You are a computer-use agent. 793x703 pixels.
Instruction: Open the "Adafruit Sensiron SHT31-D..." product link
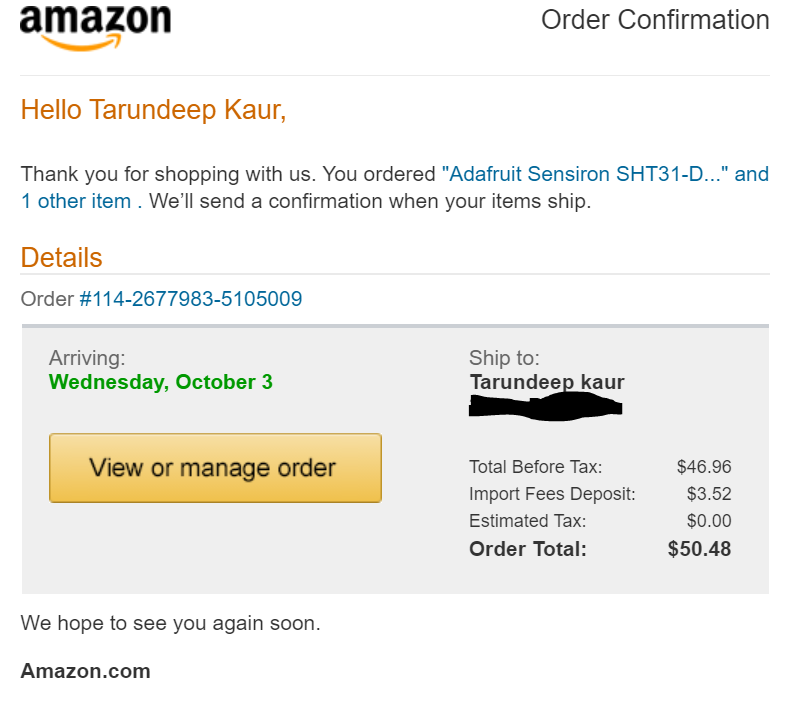[x=587, y=174]
